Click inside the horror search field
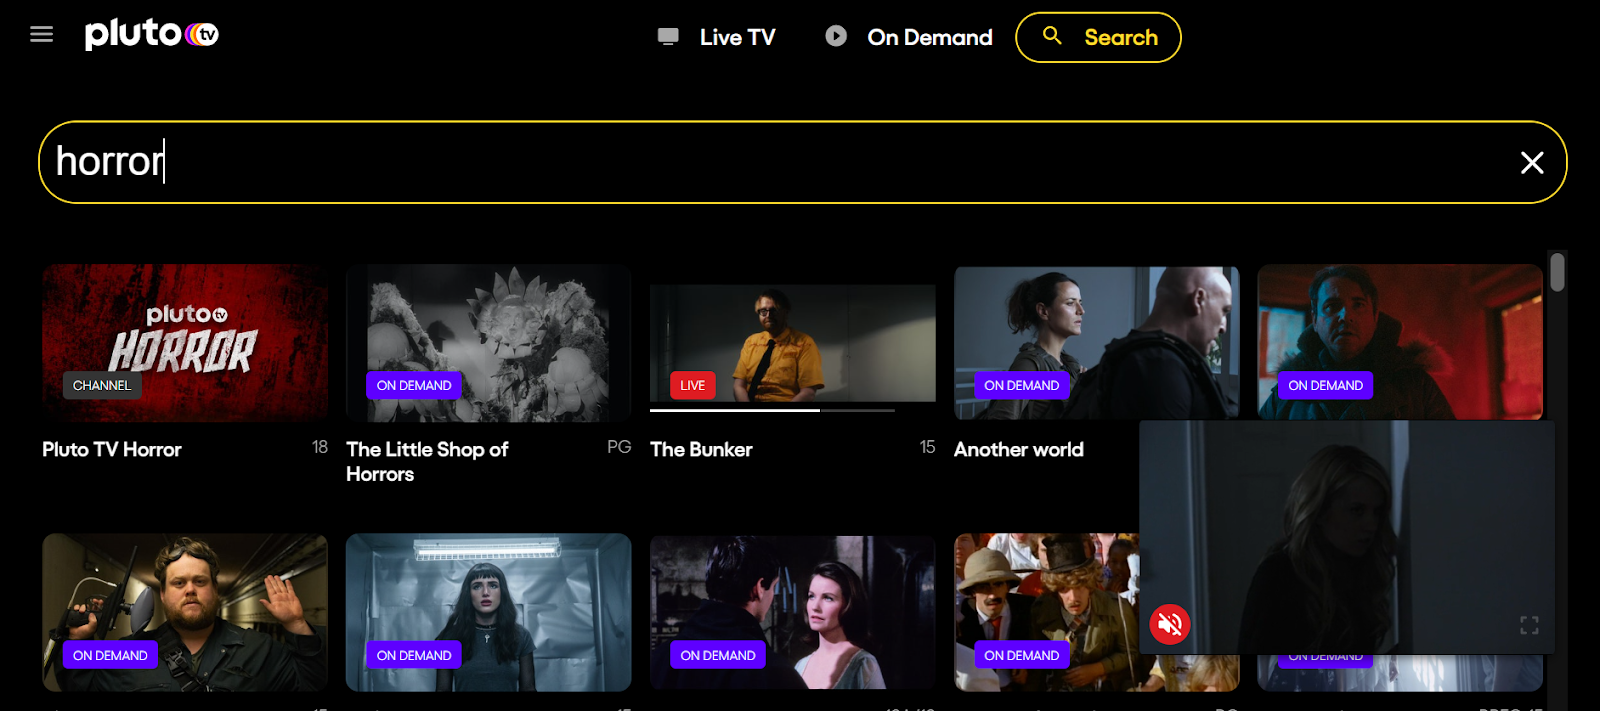Screen dimensions: 1600x711 pos(780,162)
